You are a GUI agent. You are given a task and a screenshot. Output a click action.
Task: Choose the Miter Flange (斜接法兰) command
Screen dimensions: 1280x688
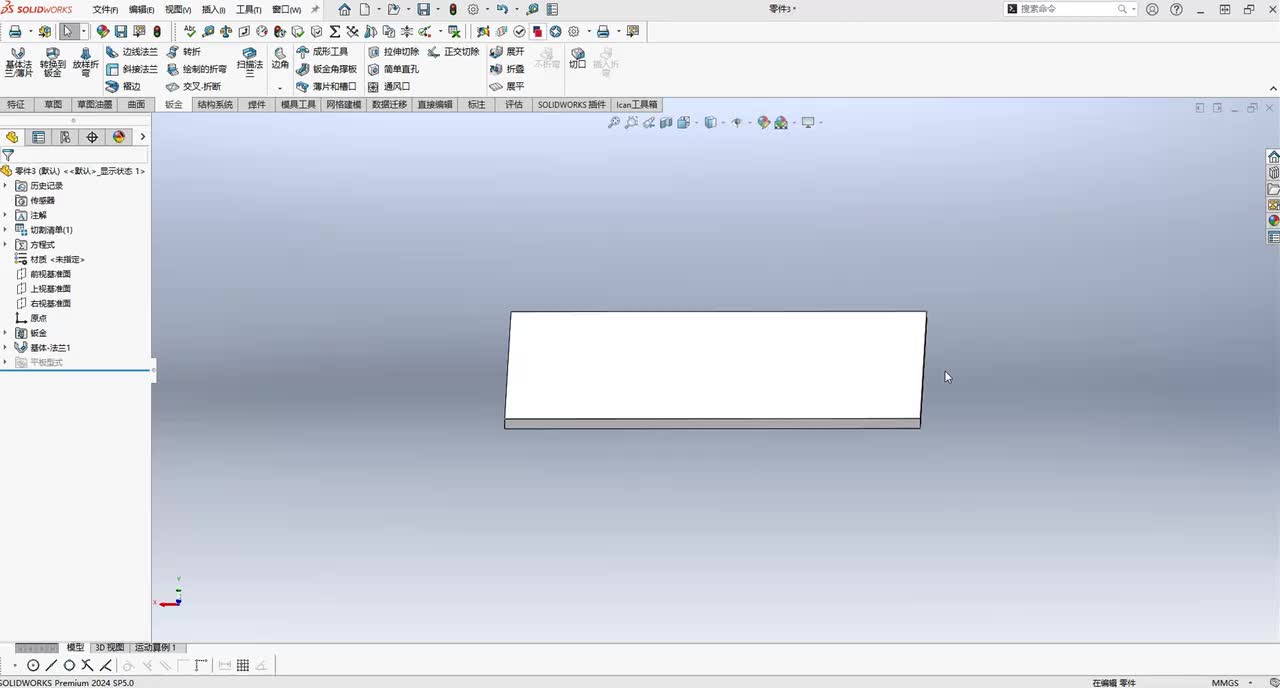click(131, 69)
